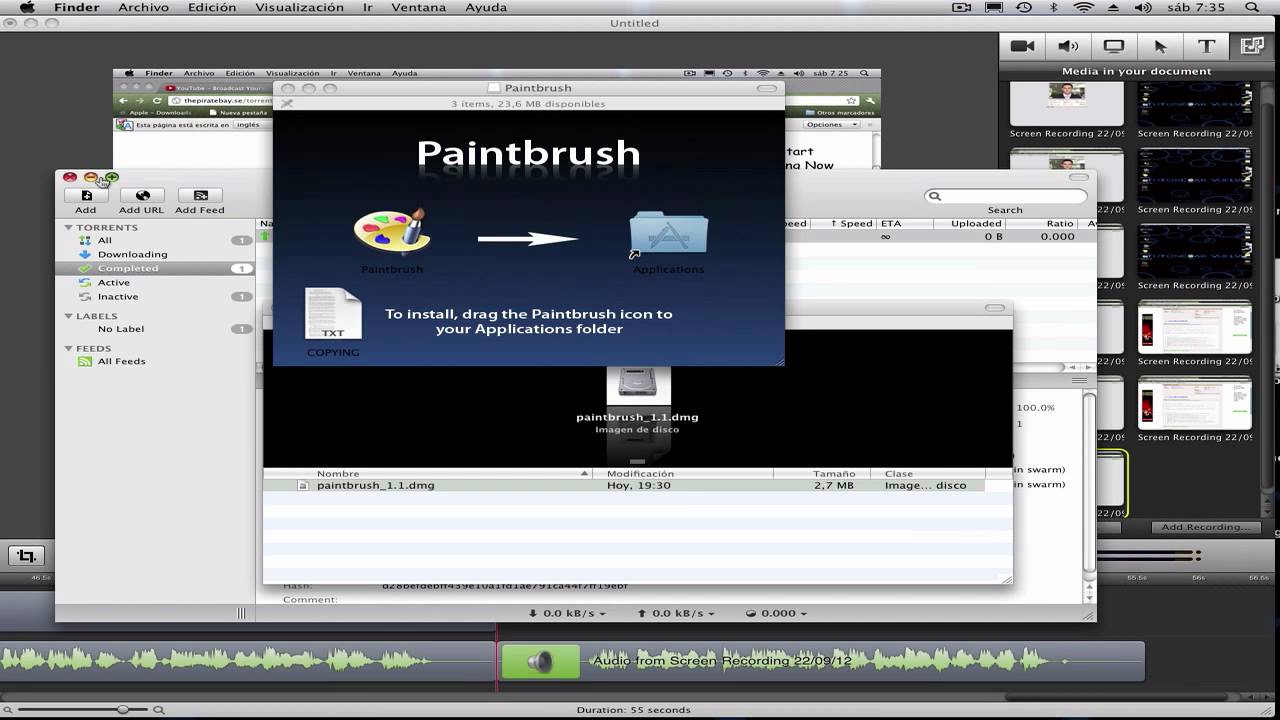Image resolution: width=1280 pixels, height=720 pixels.
Task: Click the Modificación column header
Action: 683,474
